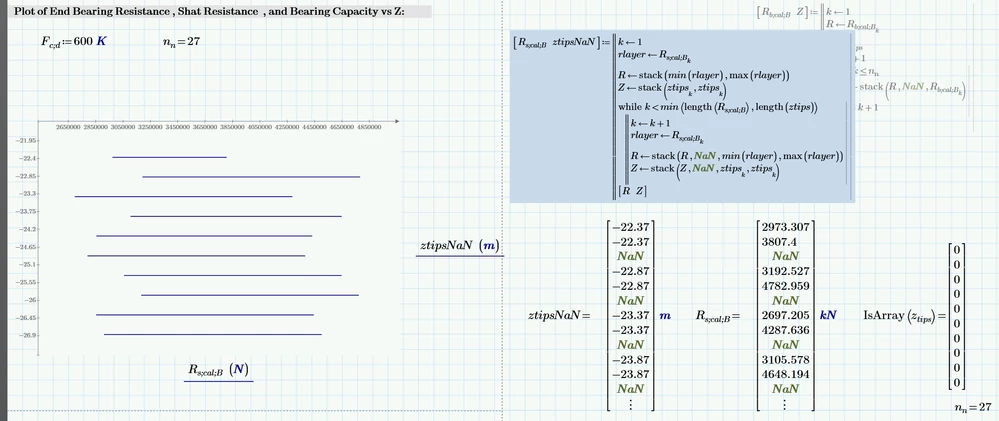Select the y-axis tick label −24.2

click(x=29, y=229)
